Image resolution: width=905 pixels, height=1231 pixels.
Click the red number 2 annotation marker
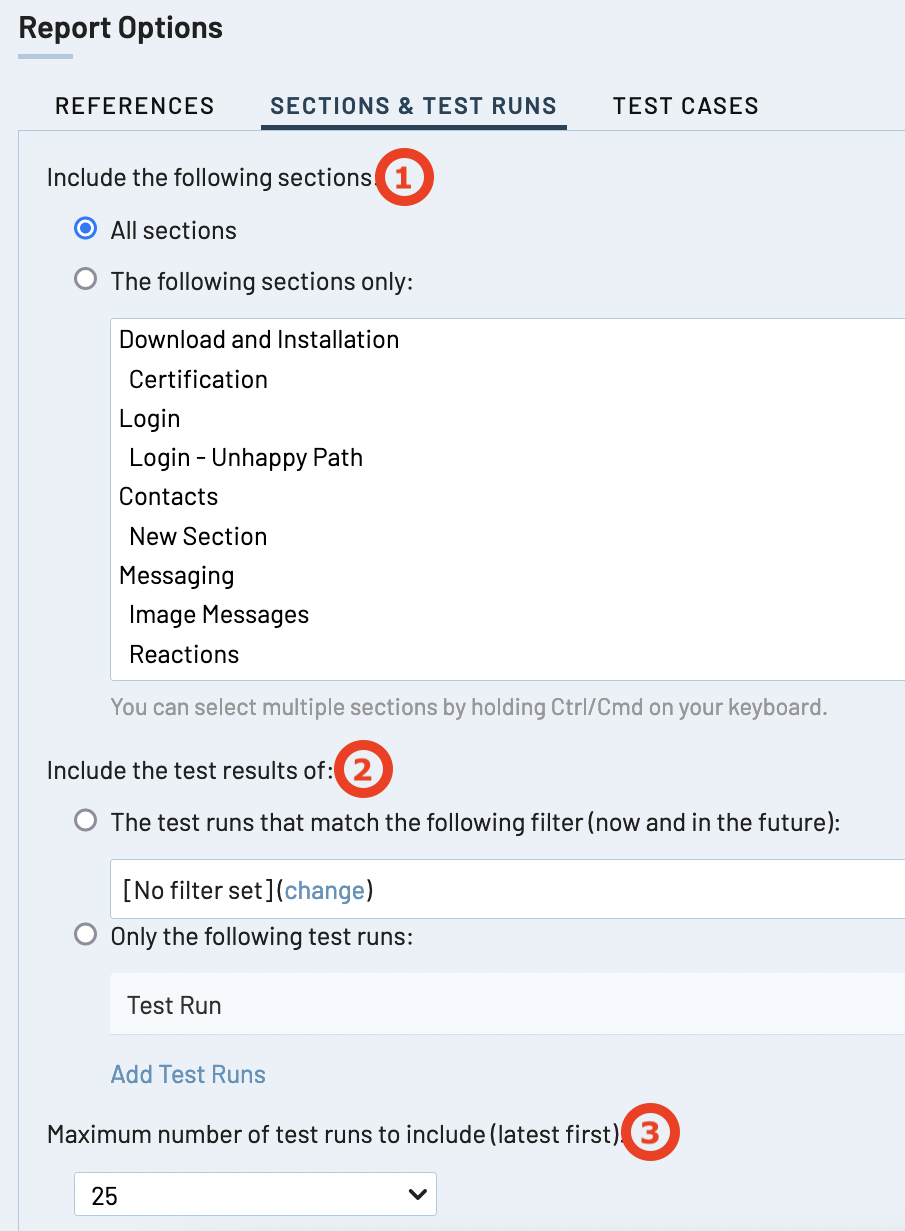click(362, 770)
